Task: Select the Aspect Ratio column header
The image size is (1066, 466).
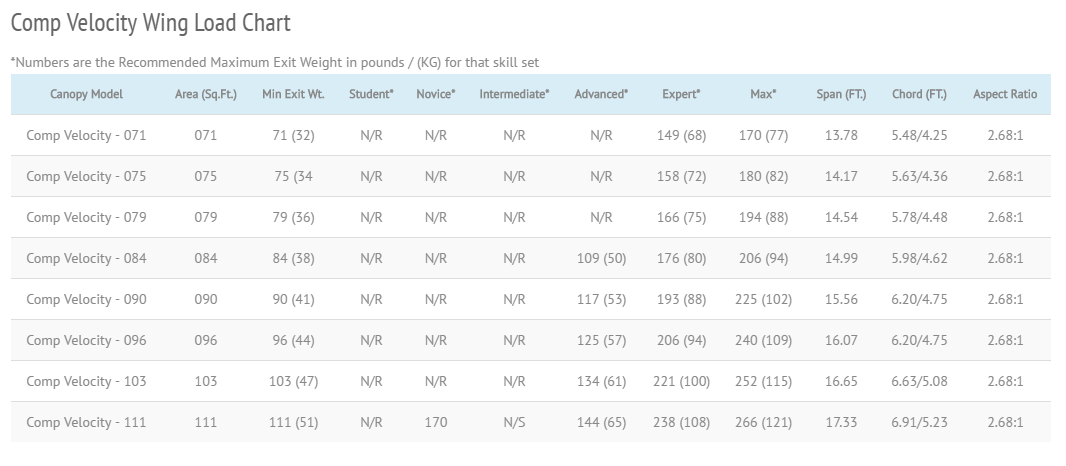Action: point(1004,94)
